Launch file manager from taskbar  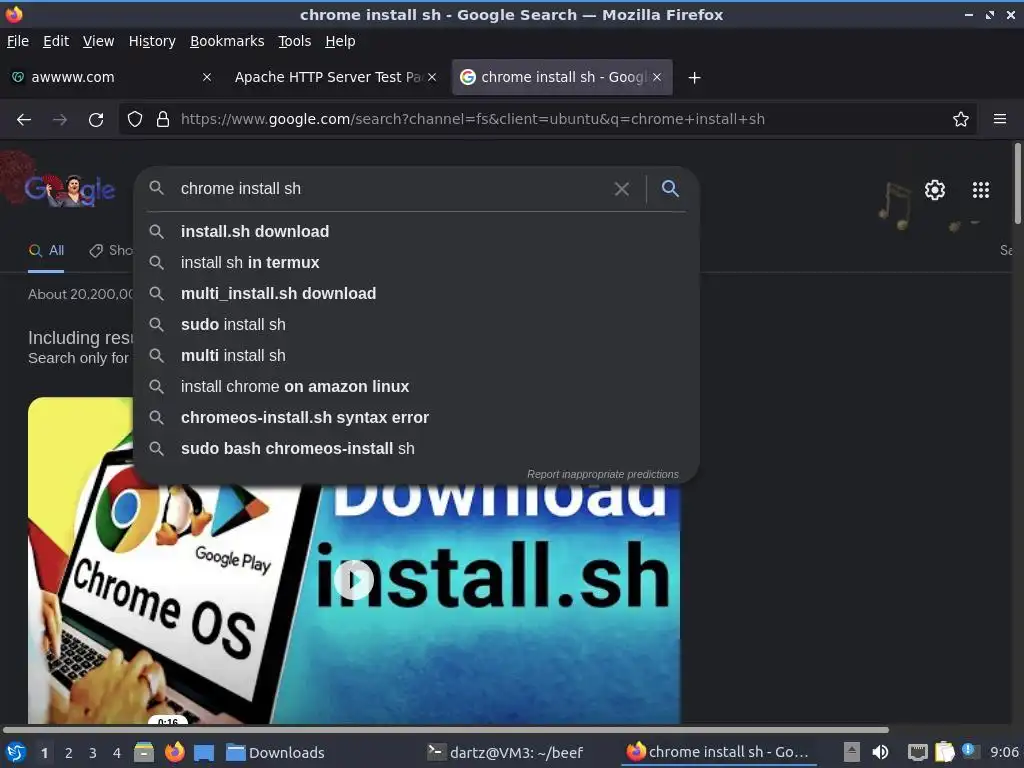click(144, 752)
